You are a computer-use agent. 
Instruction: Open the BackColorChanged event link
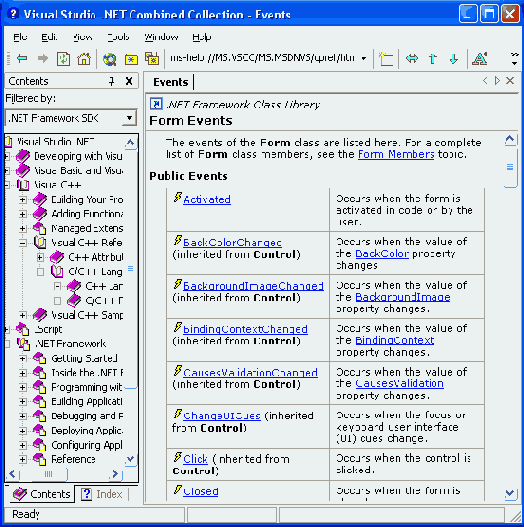(x=232, y=242)
